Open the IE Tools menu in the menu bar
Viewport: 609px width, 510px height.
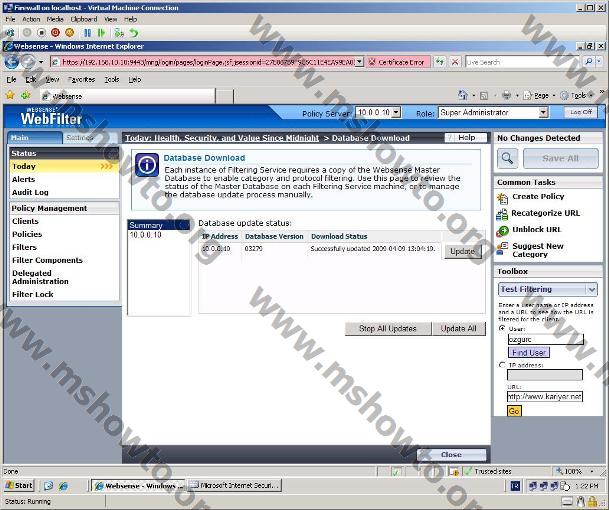click(x=111, y=79)
